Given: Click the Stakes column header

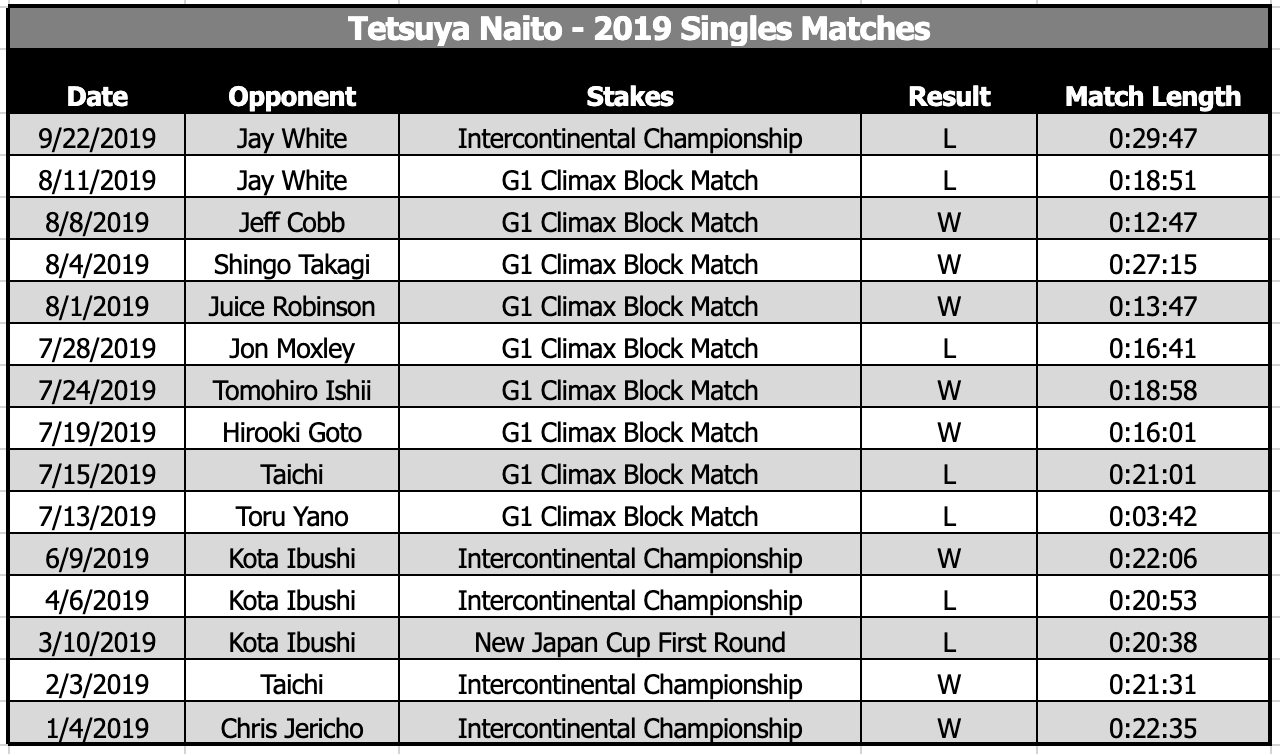Looking at the screenshot, I should [629, 96].
